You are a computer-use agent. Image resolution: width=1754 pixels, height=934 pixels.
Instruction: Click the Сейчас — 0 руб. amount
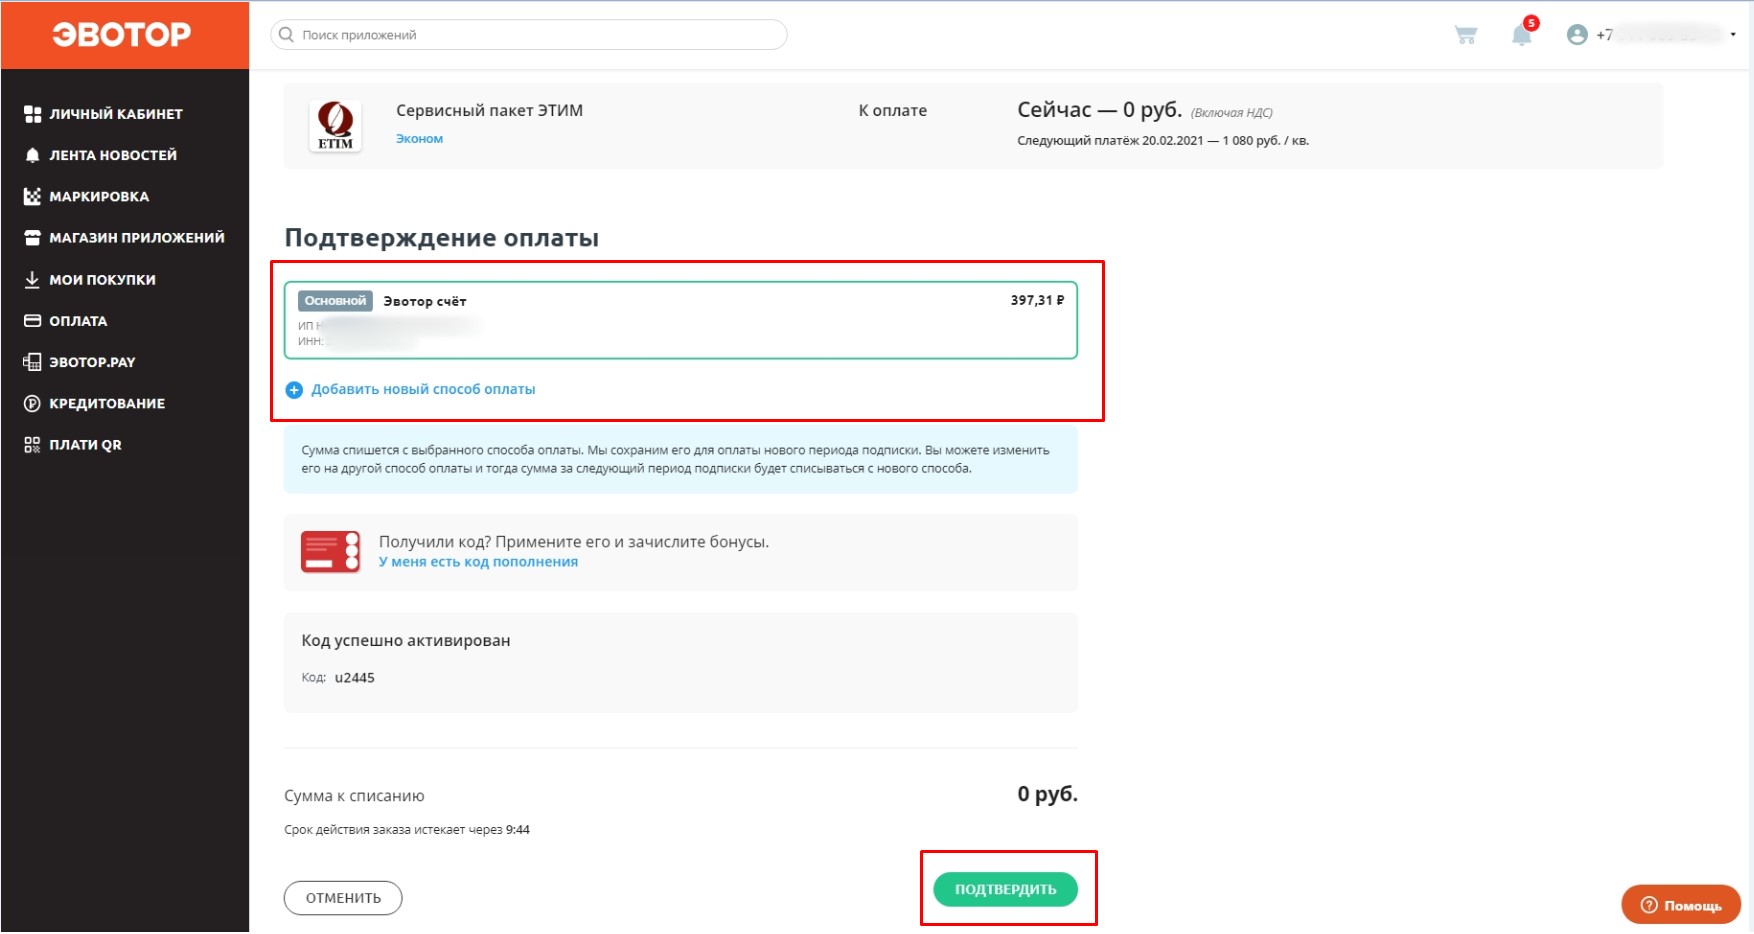1099,110
